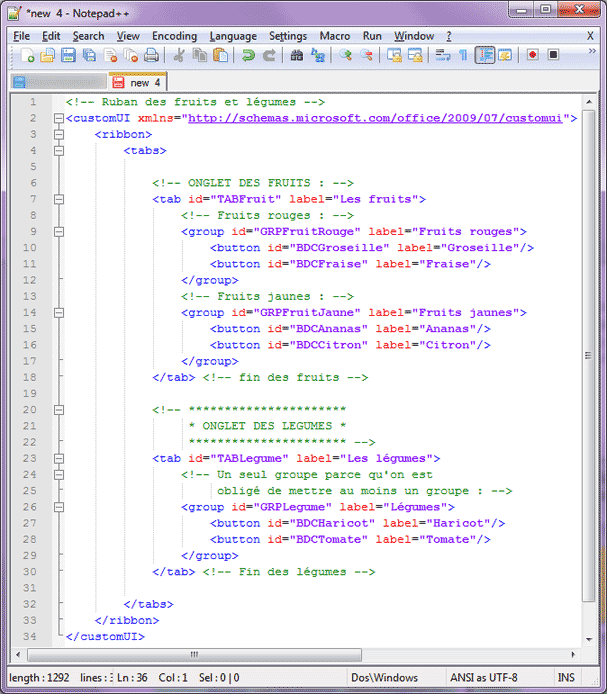Viewport: 607px width, 694px height.
Task: Open the Language menu
Action: [x=233, y=36]
